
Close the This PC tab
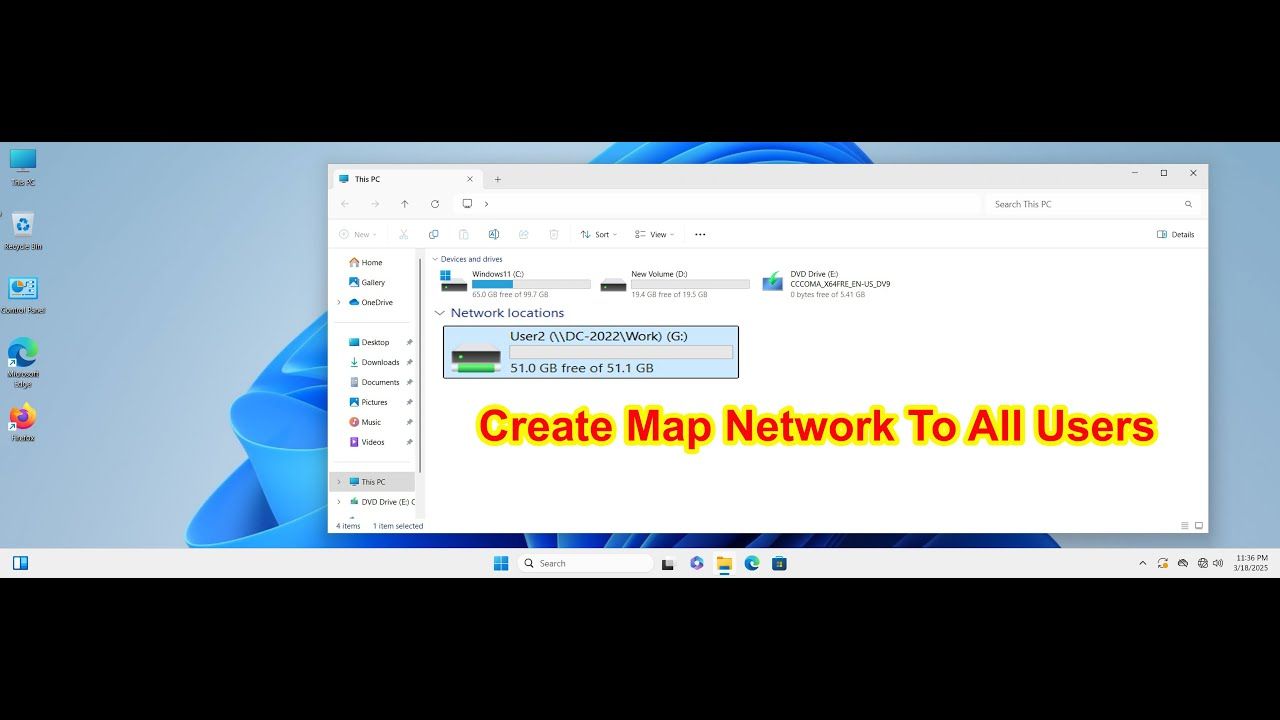470,179
